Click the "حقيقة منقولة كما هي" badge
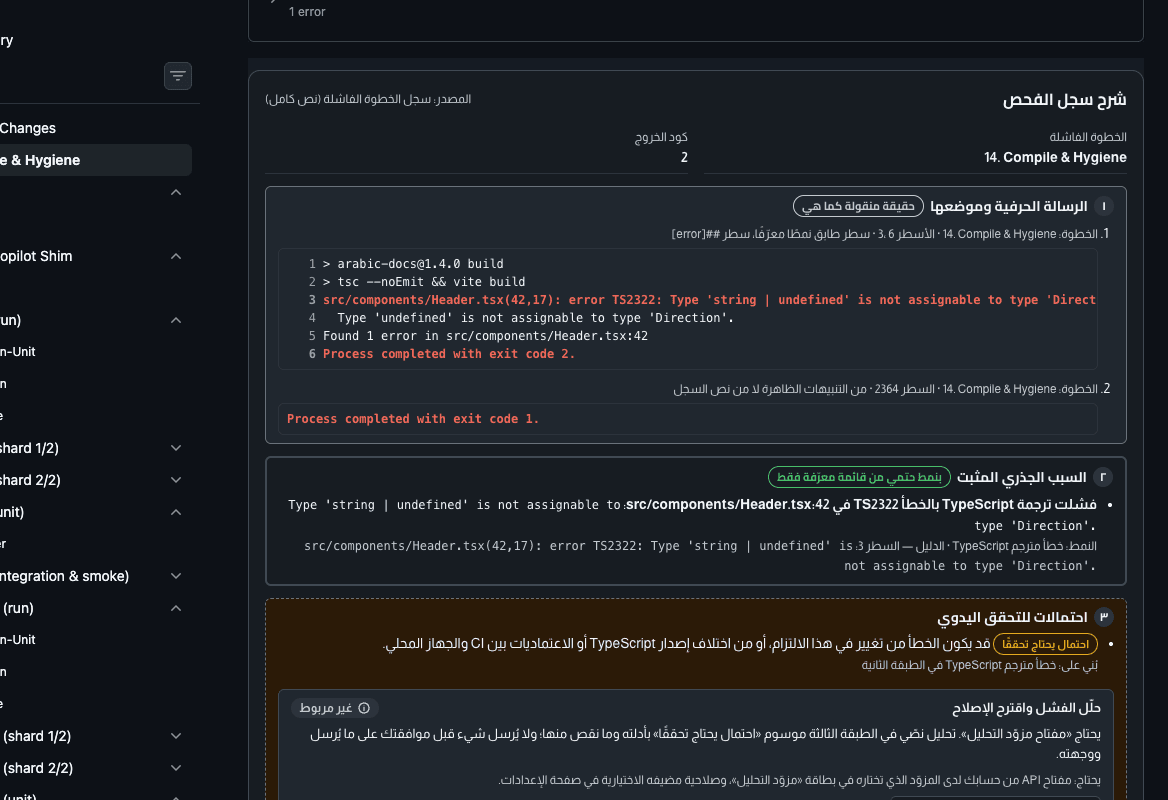 pos(858,206)
